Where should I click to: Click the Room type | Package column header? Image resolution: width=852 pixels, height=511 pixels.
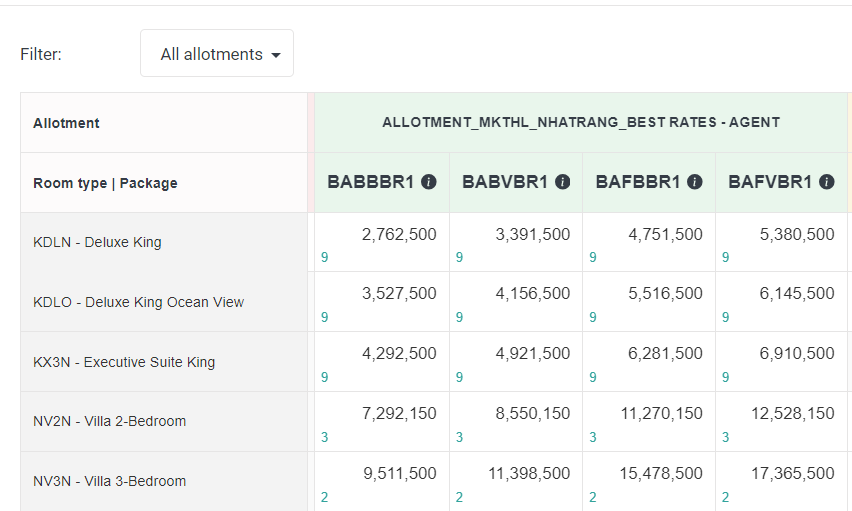coord(105,183)
